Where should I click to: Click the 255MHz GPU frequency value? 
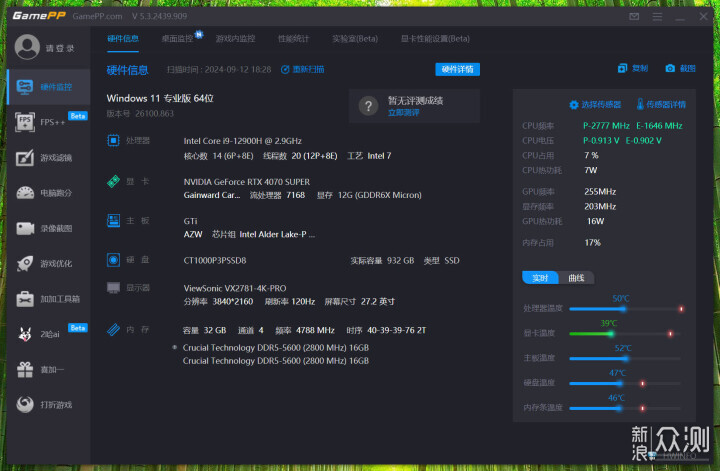(x=600, y=191)
